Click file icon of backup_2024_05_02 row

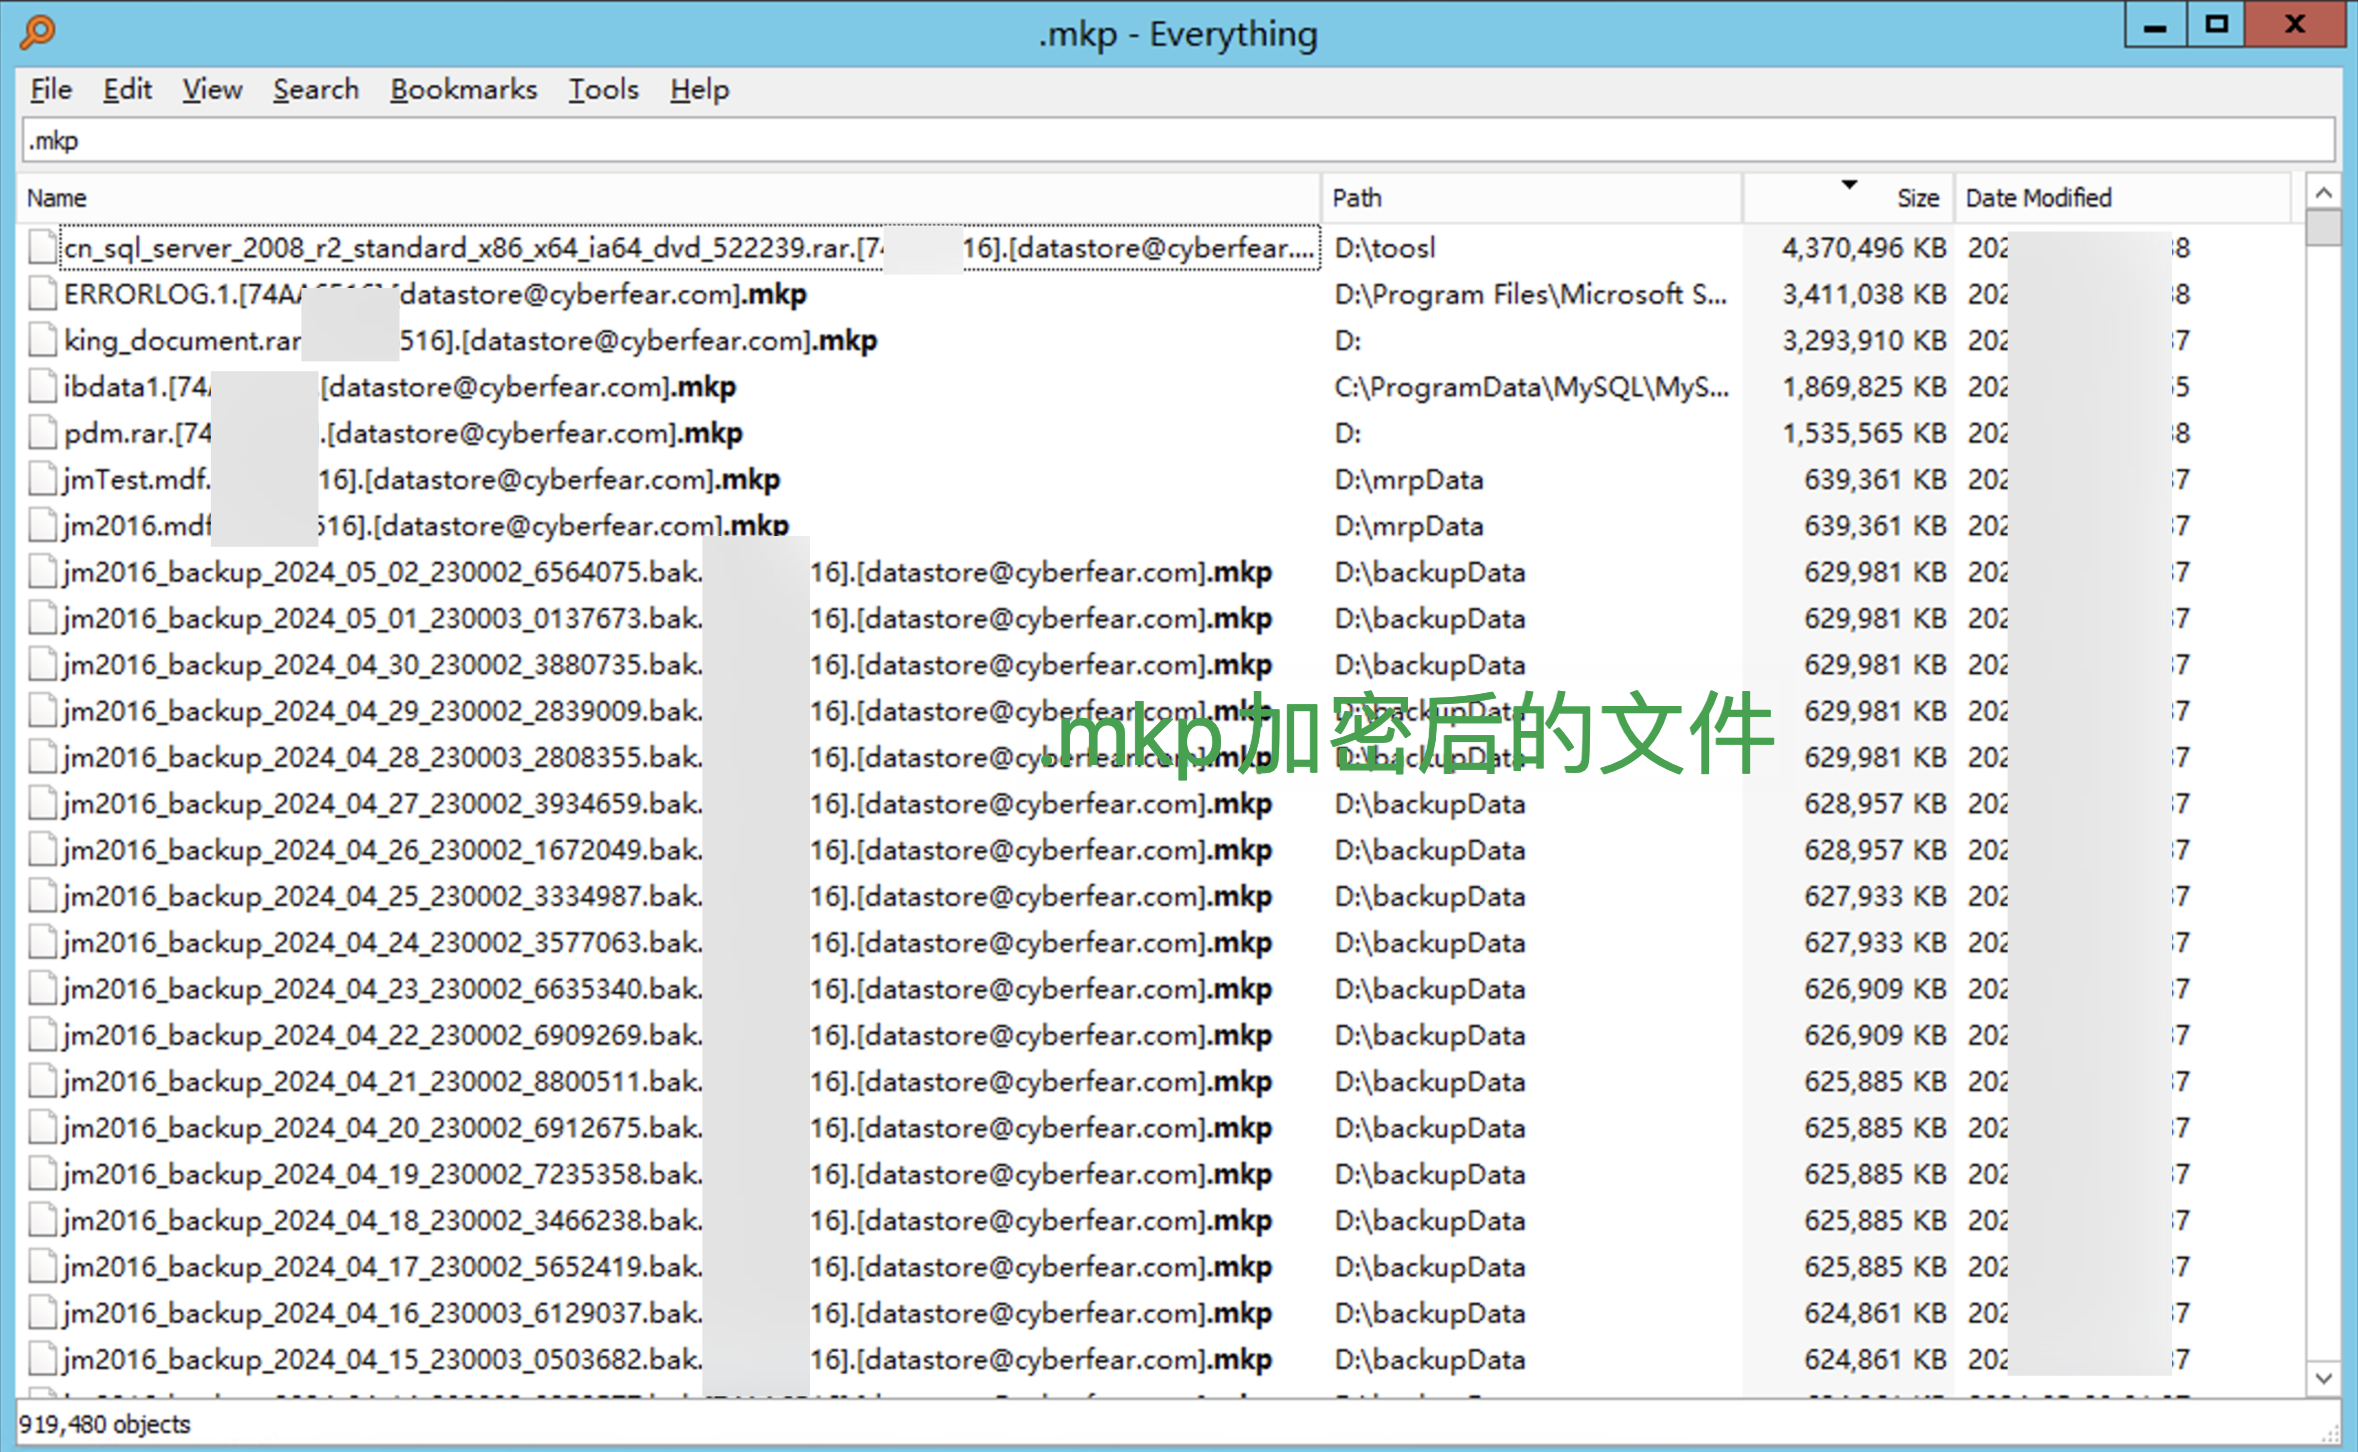[42, 572]
